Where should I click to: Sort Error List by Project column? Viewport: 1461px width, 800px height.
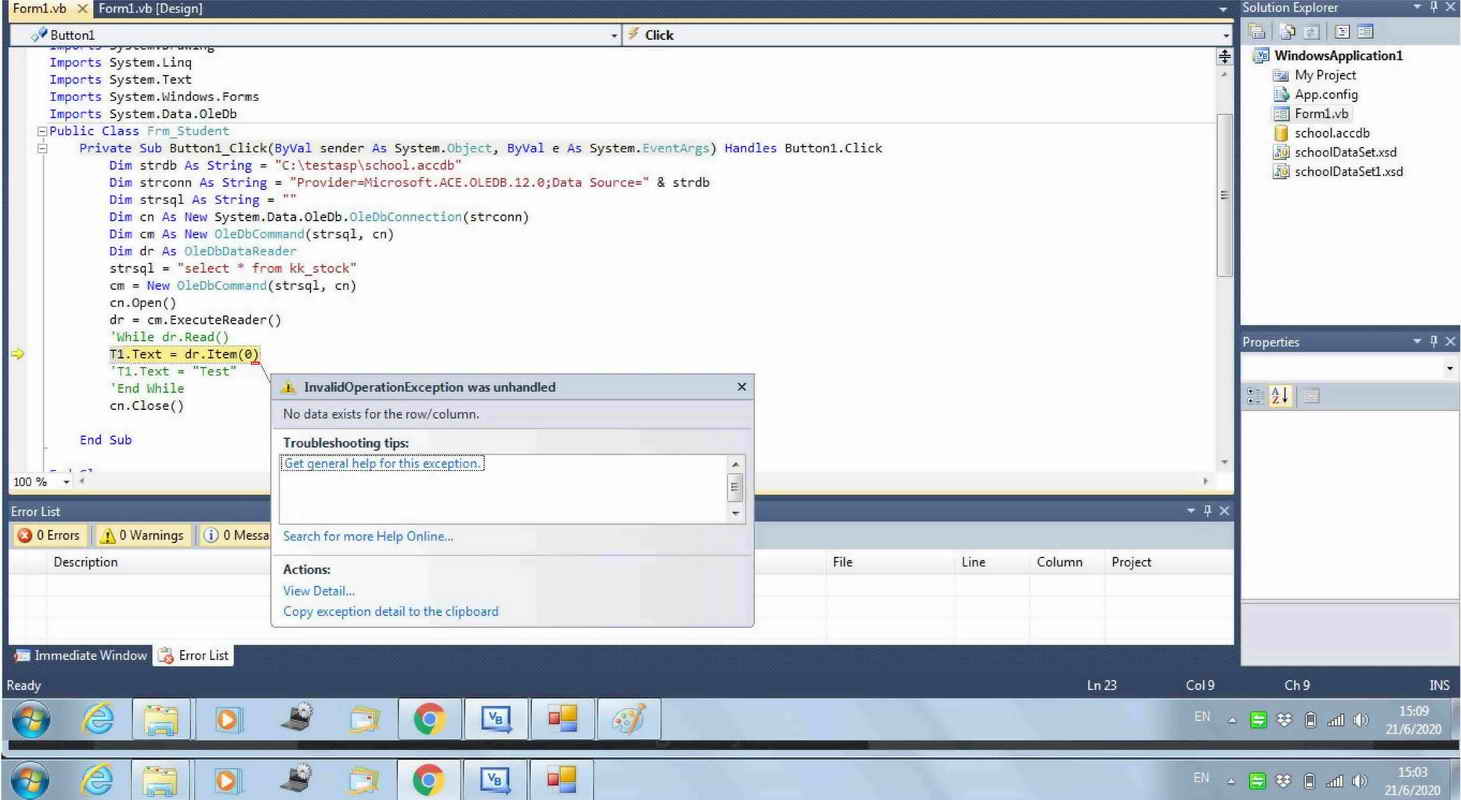pos(1132,562)
